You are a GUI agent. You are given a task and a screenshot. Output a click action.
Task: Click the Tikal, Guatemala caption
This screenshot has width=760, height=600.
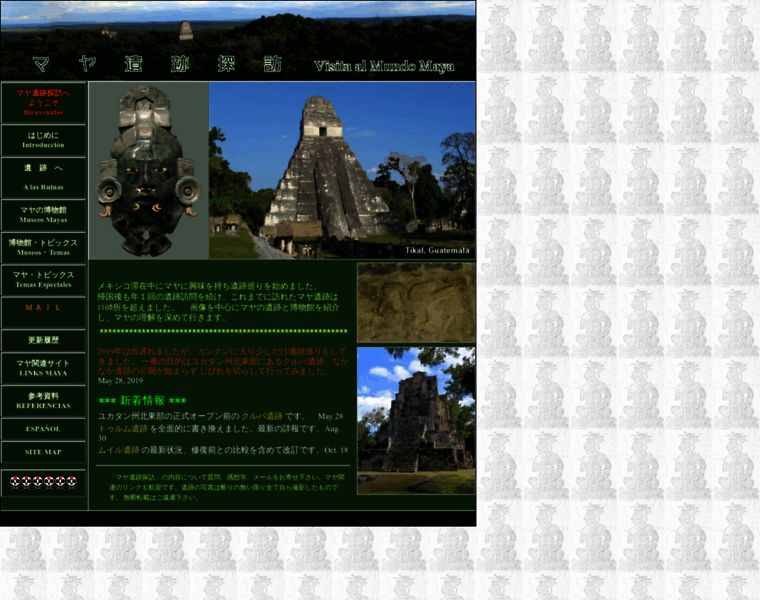(437, 250)
